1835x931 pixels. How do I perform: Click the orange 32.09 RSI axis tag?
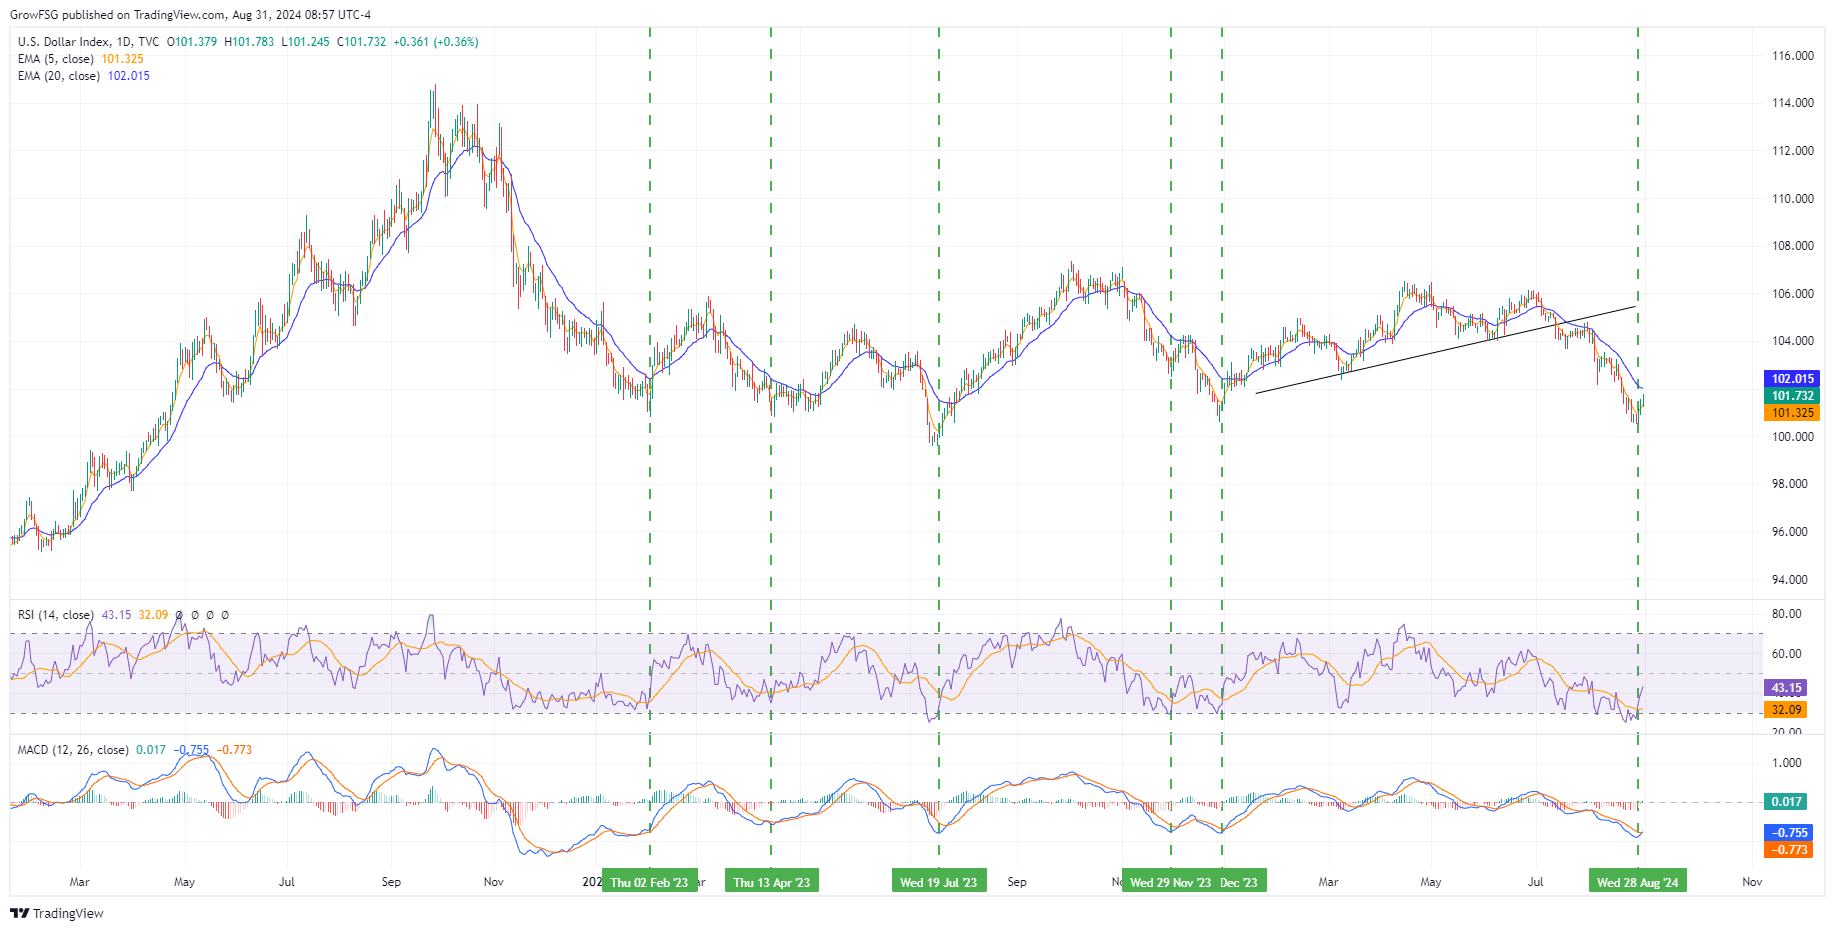[1786, 710]
